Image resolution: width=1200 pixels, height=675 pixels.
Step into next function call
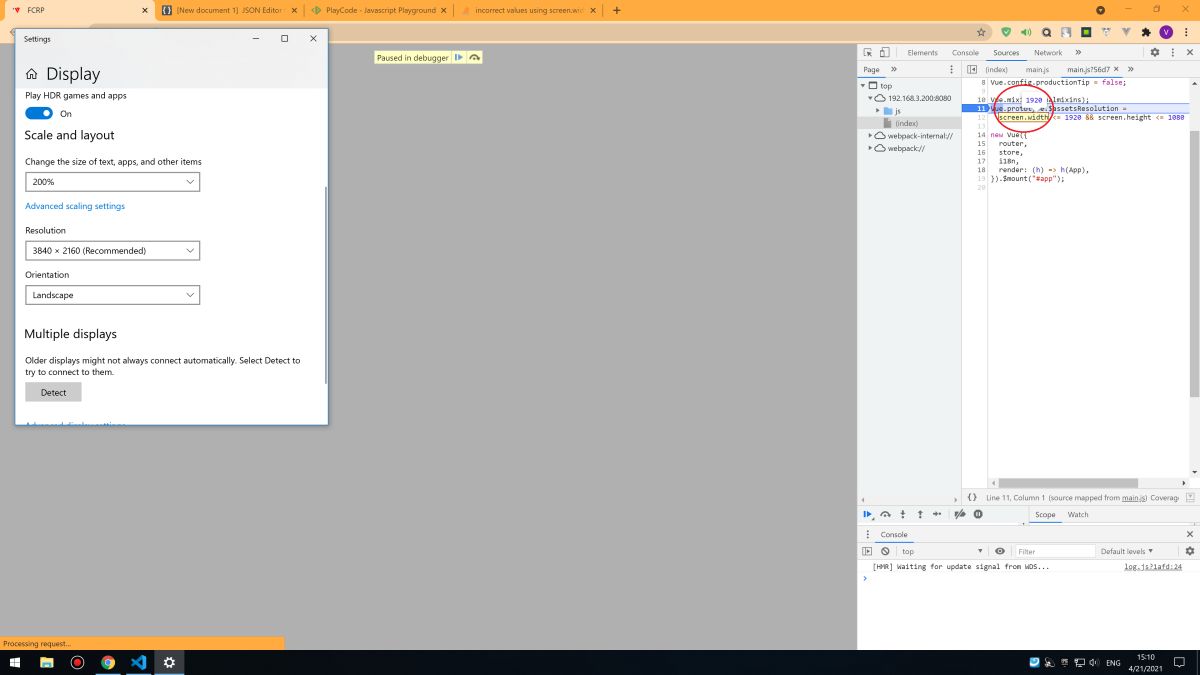click(902, 514)
